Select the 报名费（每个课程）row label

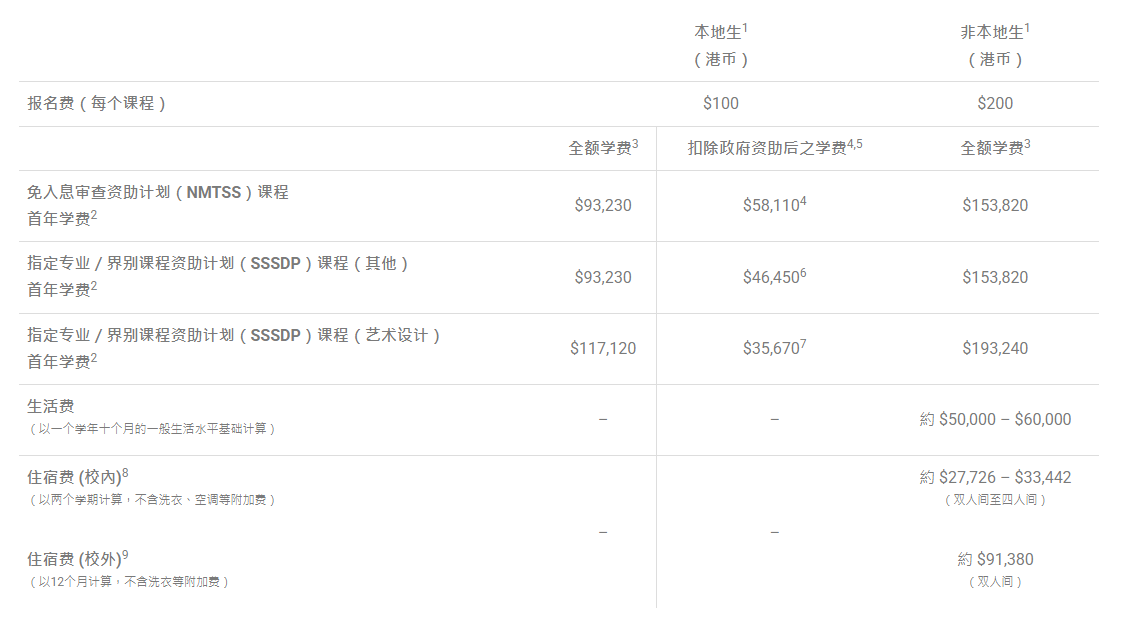tap(97, 103)
